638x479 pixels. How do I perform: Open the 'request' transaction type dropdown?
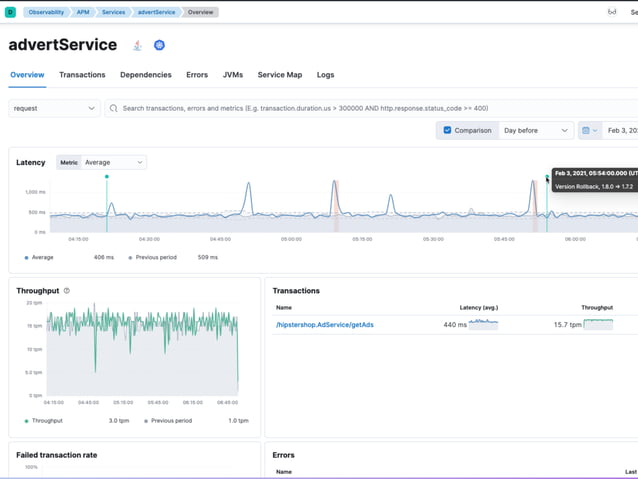click(55, 108)
